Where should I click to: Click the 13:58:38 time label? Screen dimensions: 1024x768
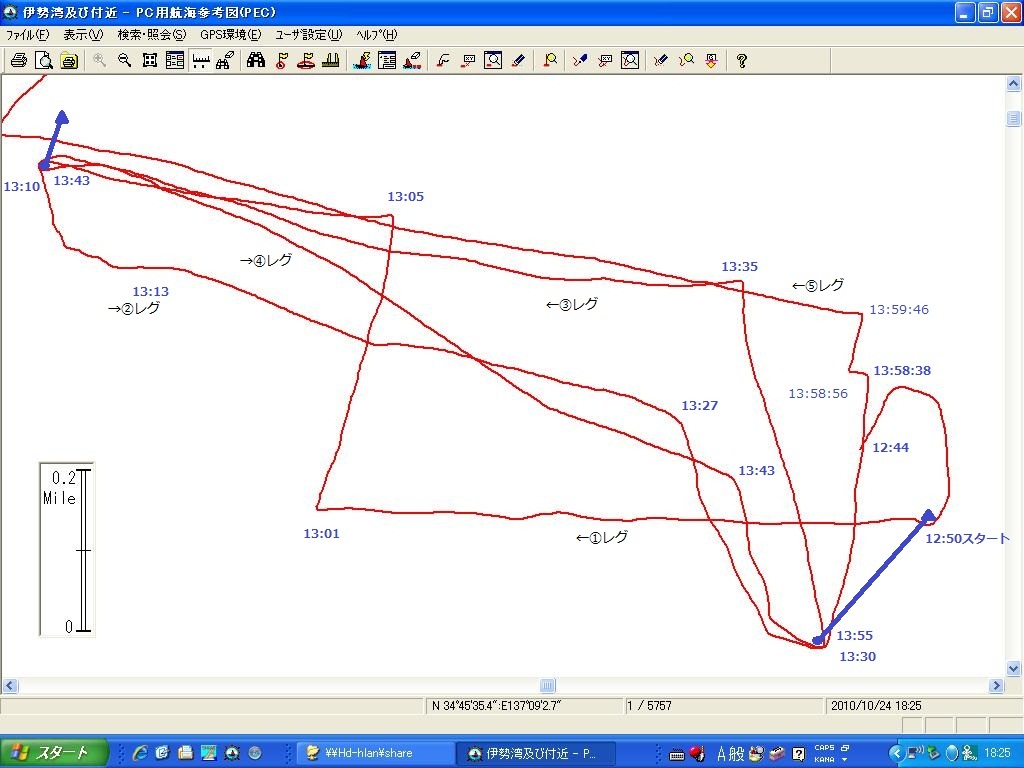click(x=902, y=371)
